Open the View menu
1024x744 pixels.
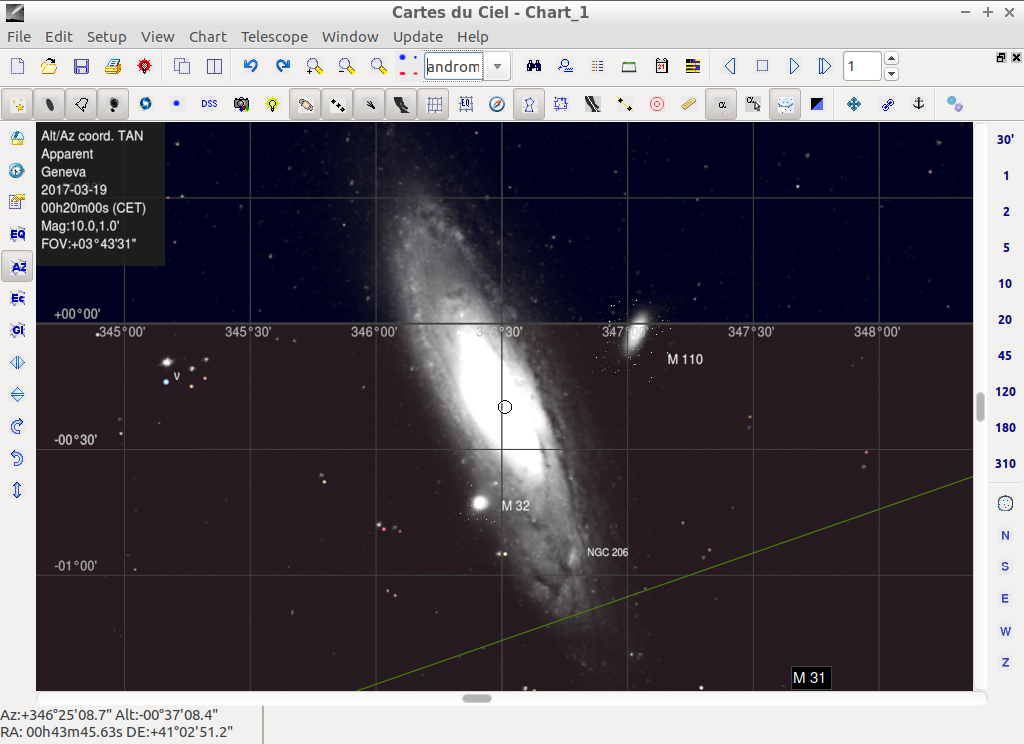(157, 37)
